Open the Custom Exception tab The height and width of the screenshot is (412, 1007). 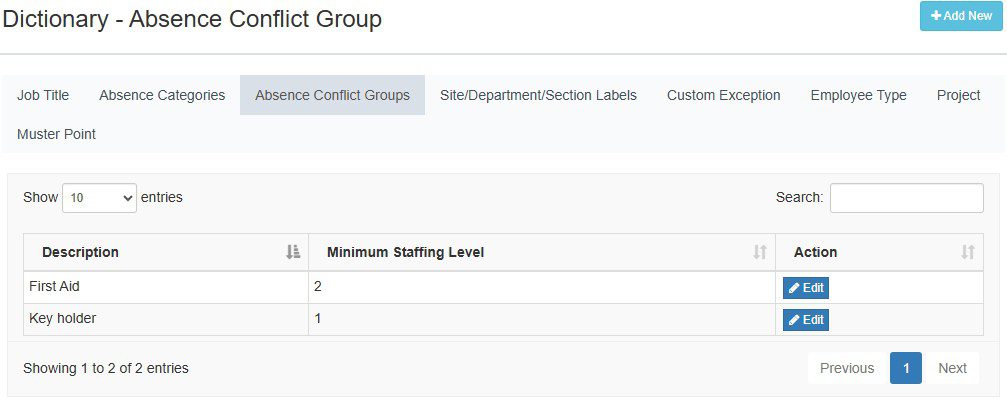[x=723, y=95]
